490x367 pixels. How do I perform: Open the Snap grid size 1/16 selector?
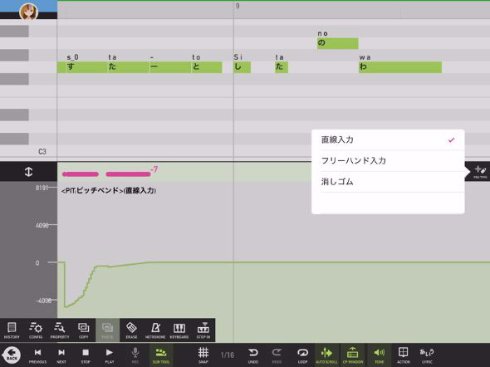click(227, 355)
